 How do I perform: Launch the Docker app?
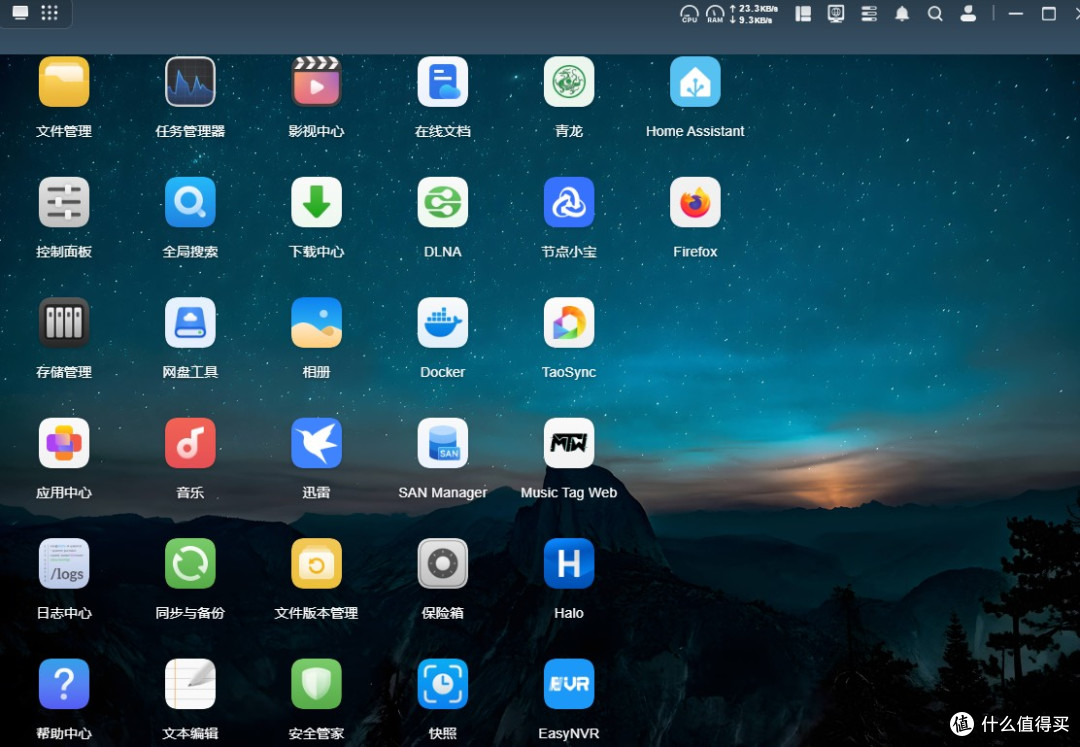coord(443,323)
